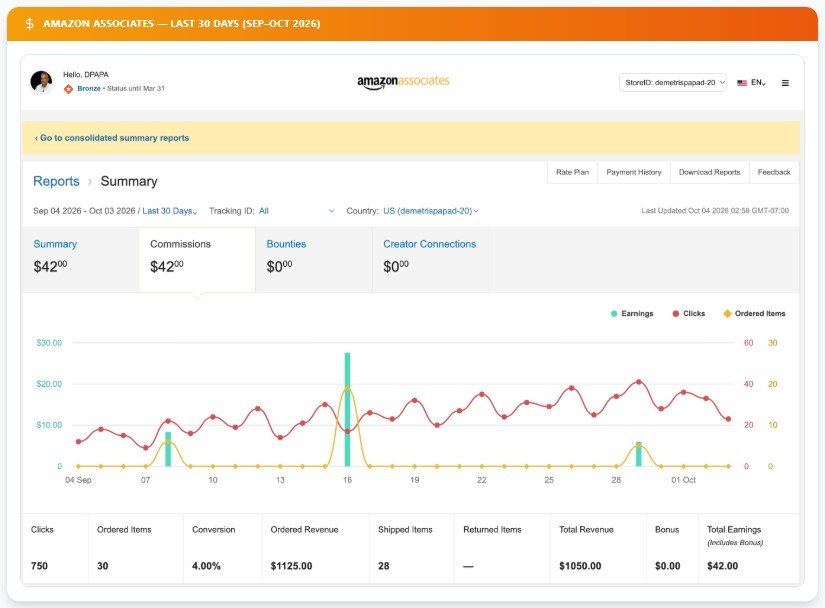825x608 pixels.
Task: Click the Returned Items column header
Action: pyautogui.click(x=492, y=530)
